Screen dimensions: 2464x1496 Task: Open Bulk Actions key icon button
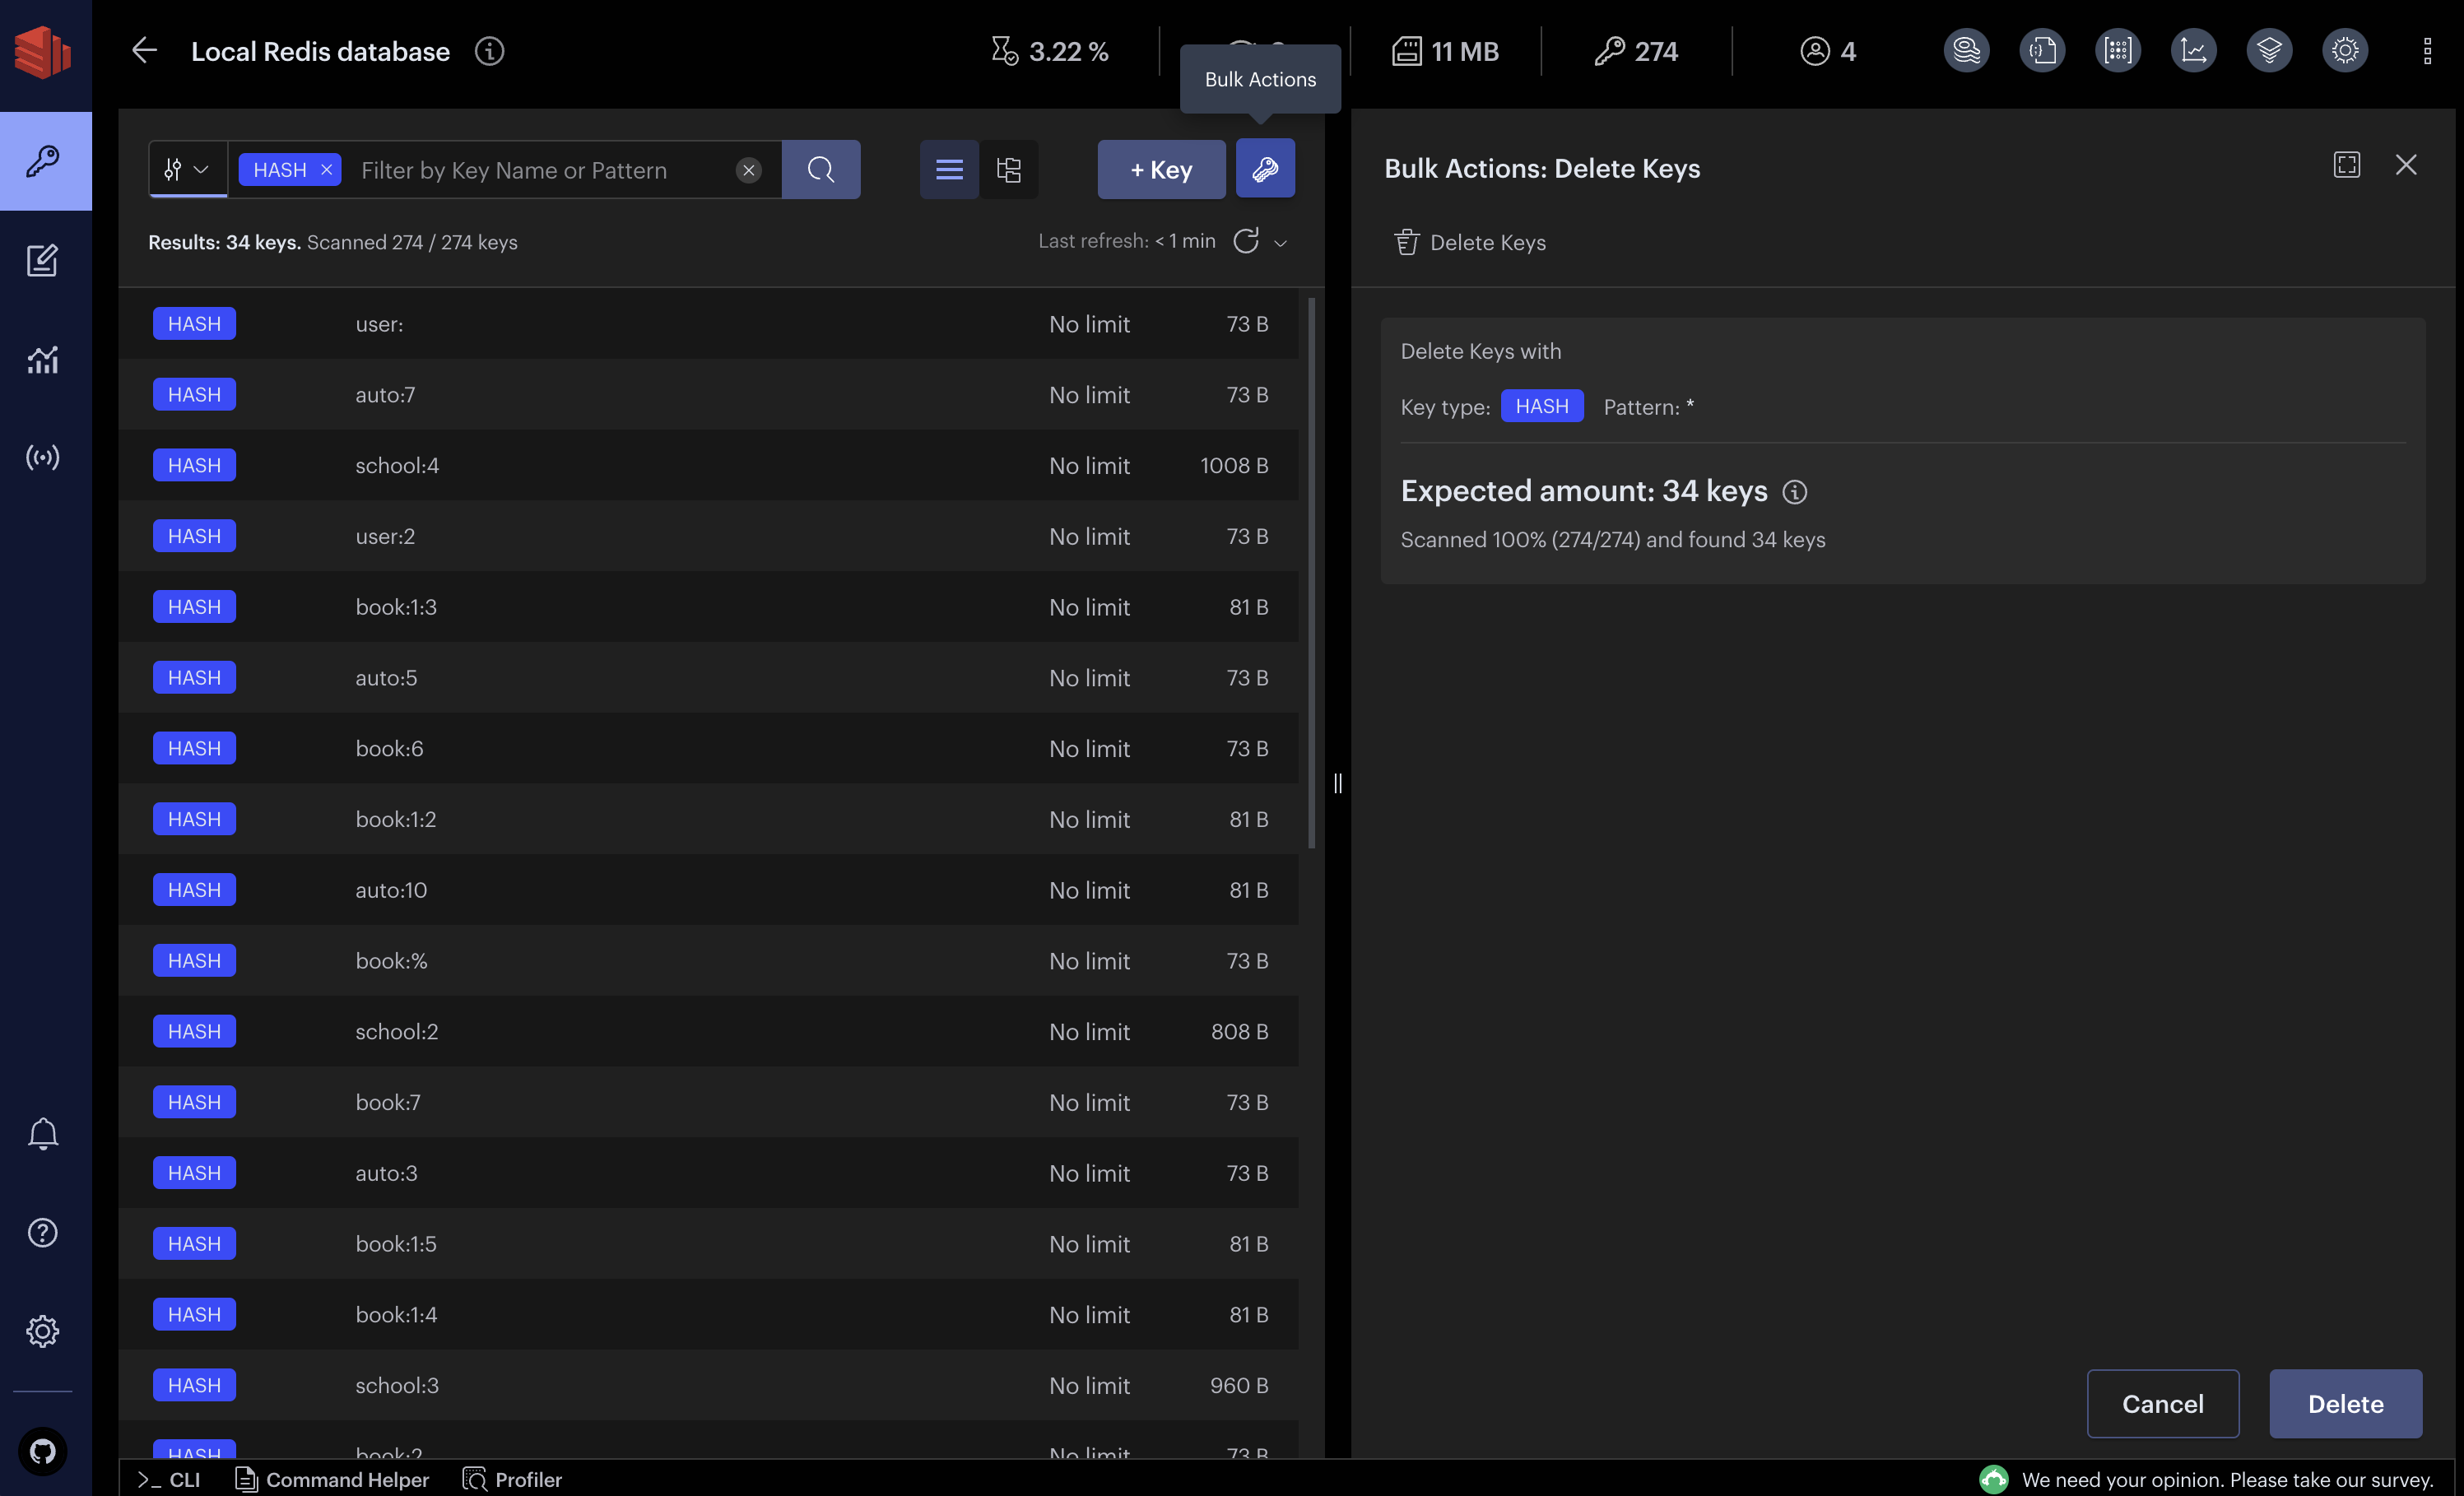(1265, 169)
